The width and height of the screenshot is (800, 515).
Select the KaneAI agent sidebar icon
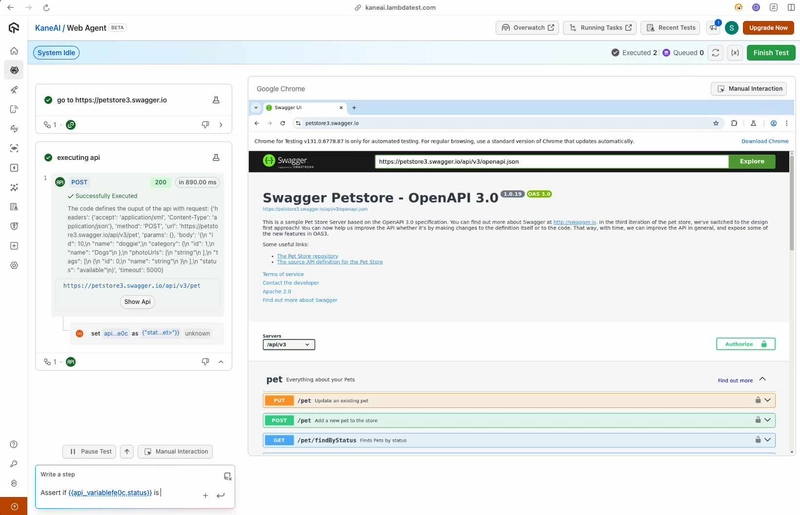click(x=14, y=70)
